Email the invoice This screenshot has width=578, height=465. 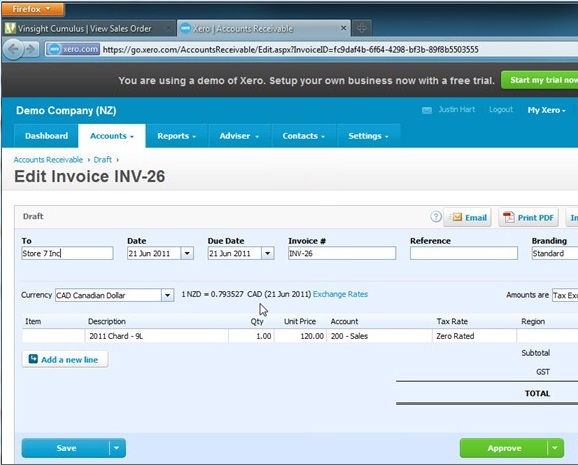pos(468,218)
